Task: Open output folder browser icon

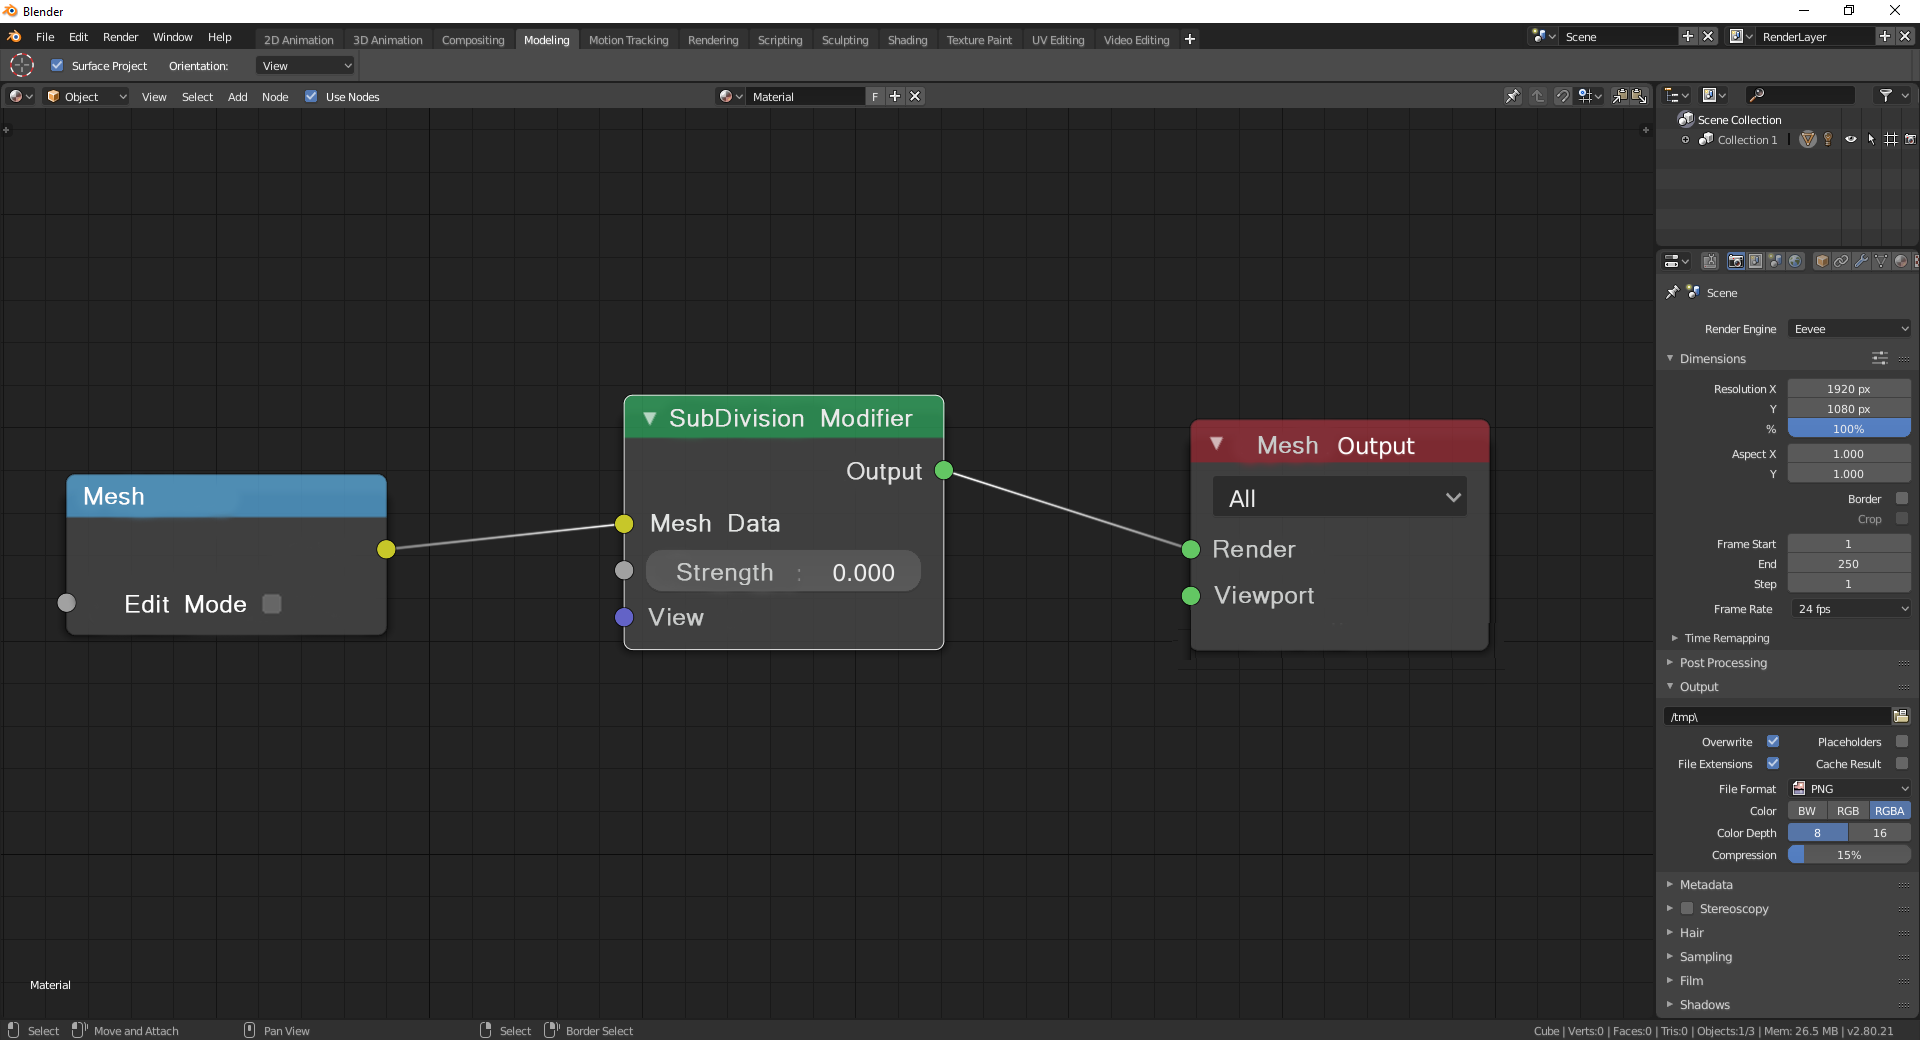Action: (x=1901, y=716)
